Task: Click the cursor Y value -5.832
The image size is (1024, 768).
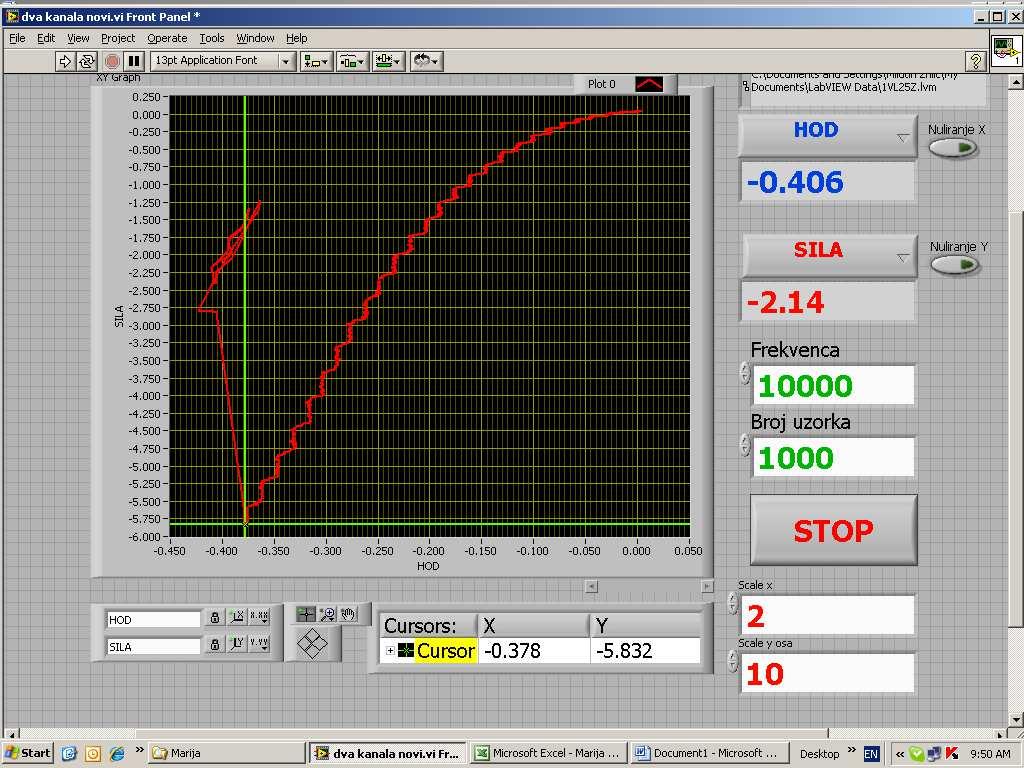Action: tap(646, 650)
